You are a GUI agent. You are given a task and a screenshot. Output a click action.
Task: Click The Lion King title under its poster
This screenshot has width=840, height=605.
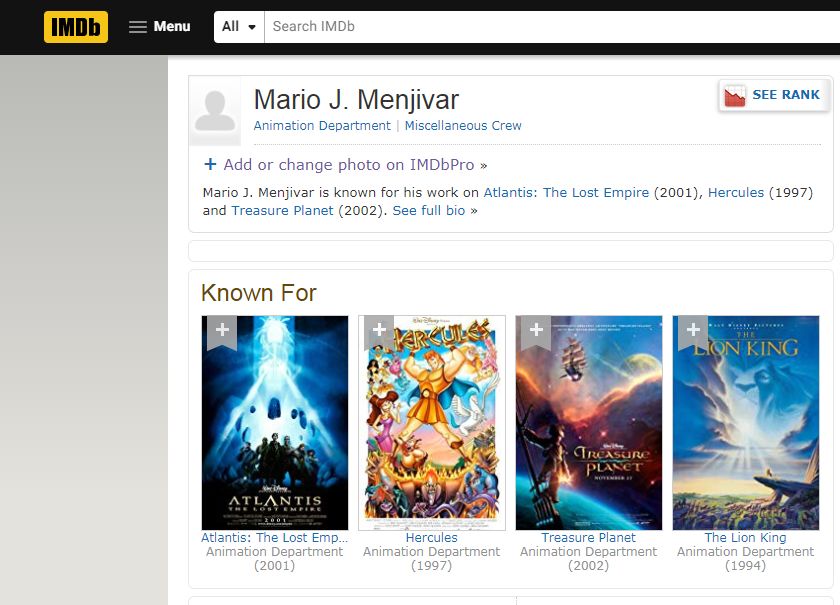click(745, 537)
